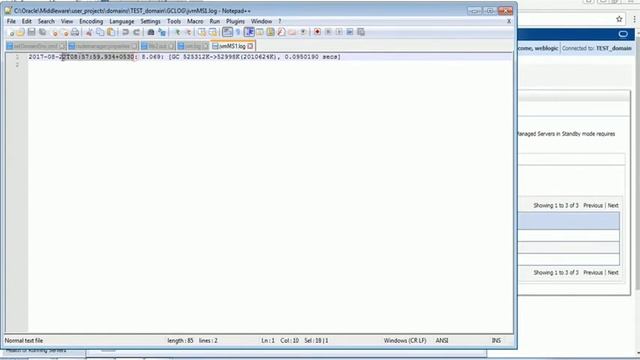Open User Defined Language dialog icon
The image size is (640, 360).
coord(260,32)
